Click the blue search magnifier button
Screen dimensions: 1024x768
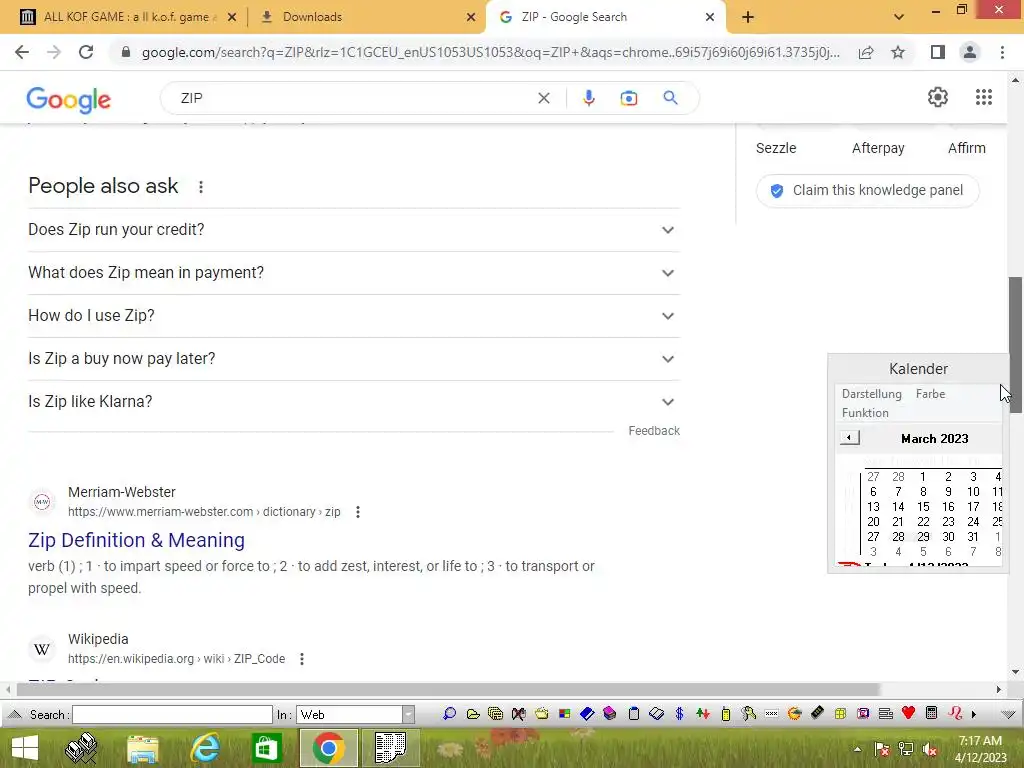coord(670,98)
